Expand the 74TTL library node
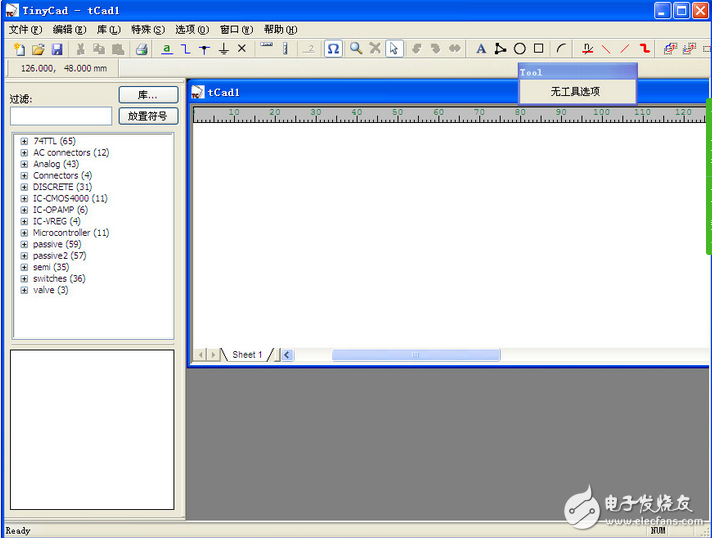This screenshot has width=712, height=538. (24, 141)
